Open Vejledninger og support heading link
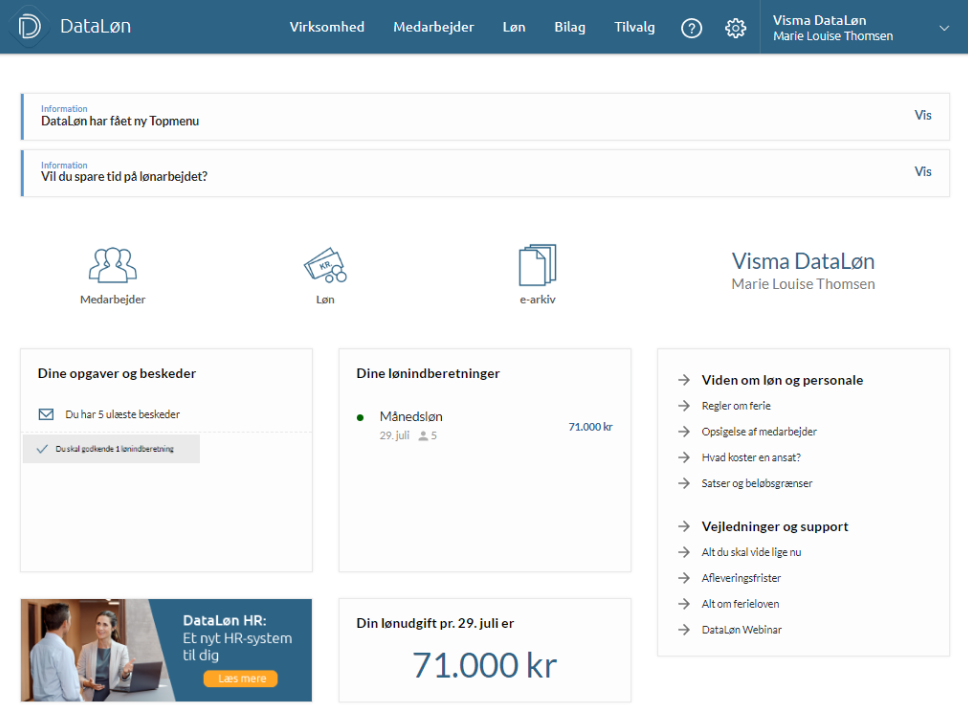968x711 pixels. coord(775,526)
